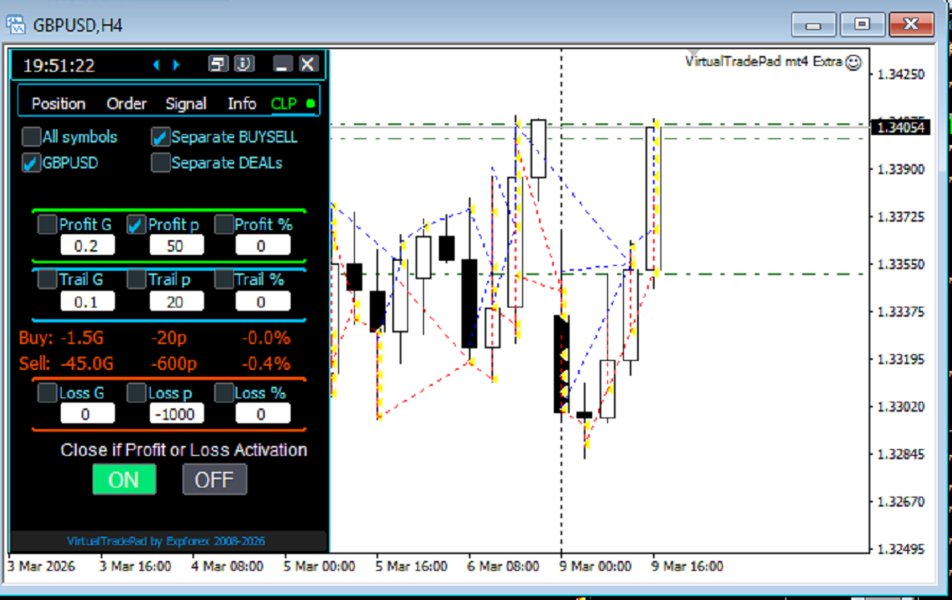This screenshot has width=952, height=600.
Task: Click the Profit p value field 50
Action: [177, 246]
